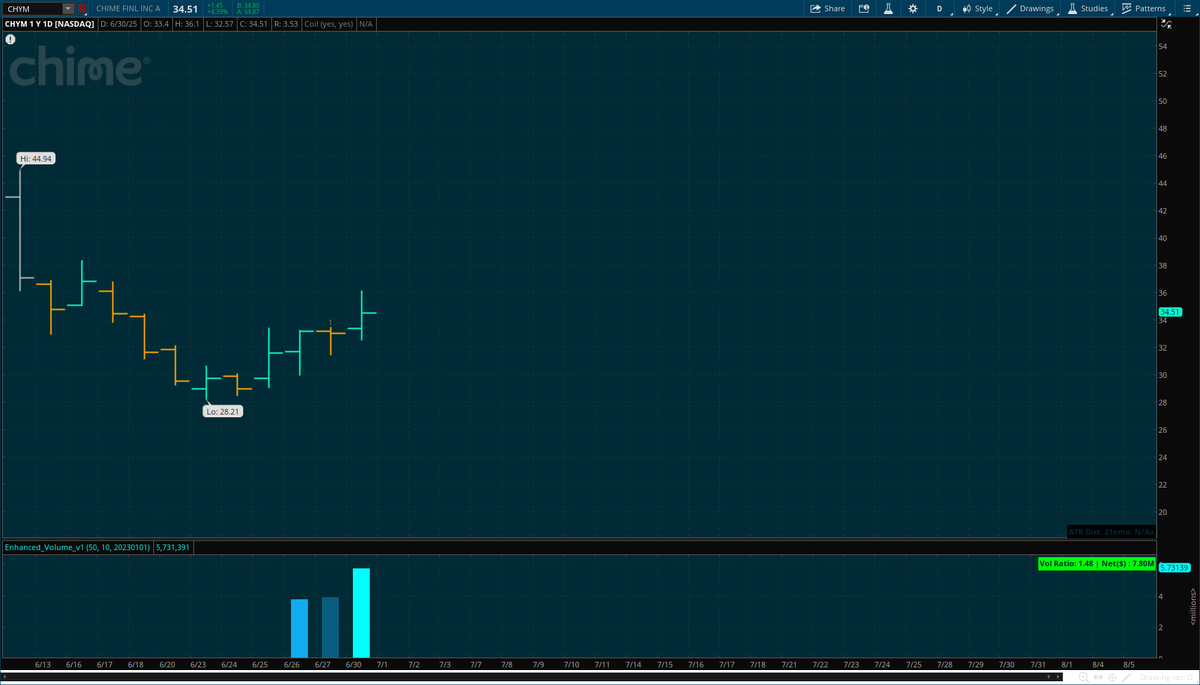Click the CHIME FINL INC A company name
Image resolution: width=1200 pixels, height=685 pixels.
coord(128,9)
